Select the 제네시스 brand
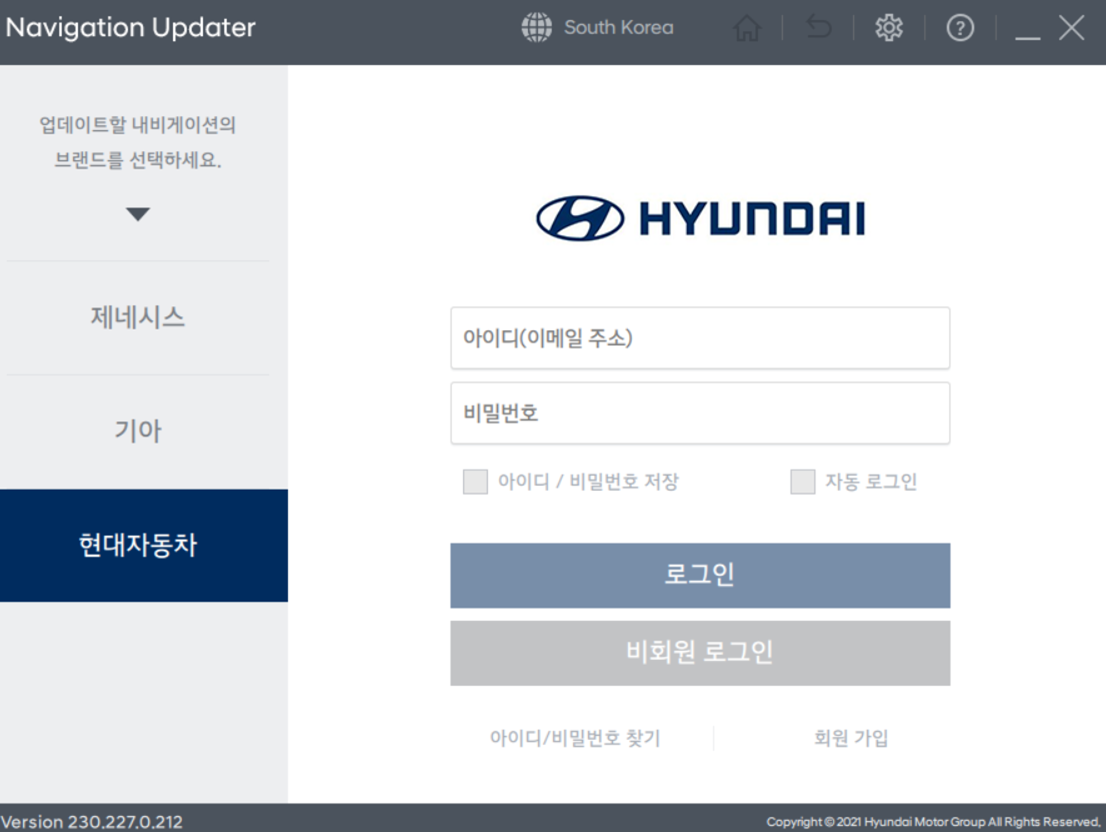 (x=138, y=317)
